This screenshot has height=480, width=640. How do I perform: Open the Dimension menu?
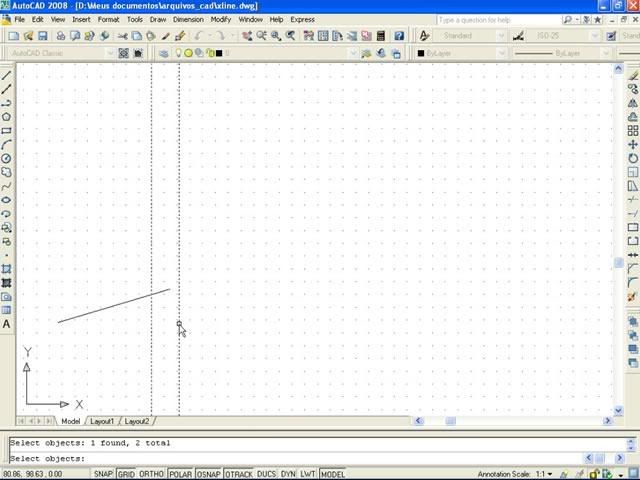188,20
